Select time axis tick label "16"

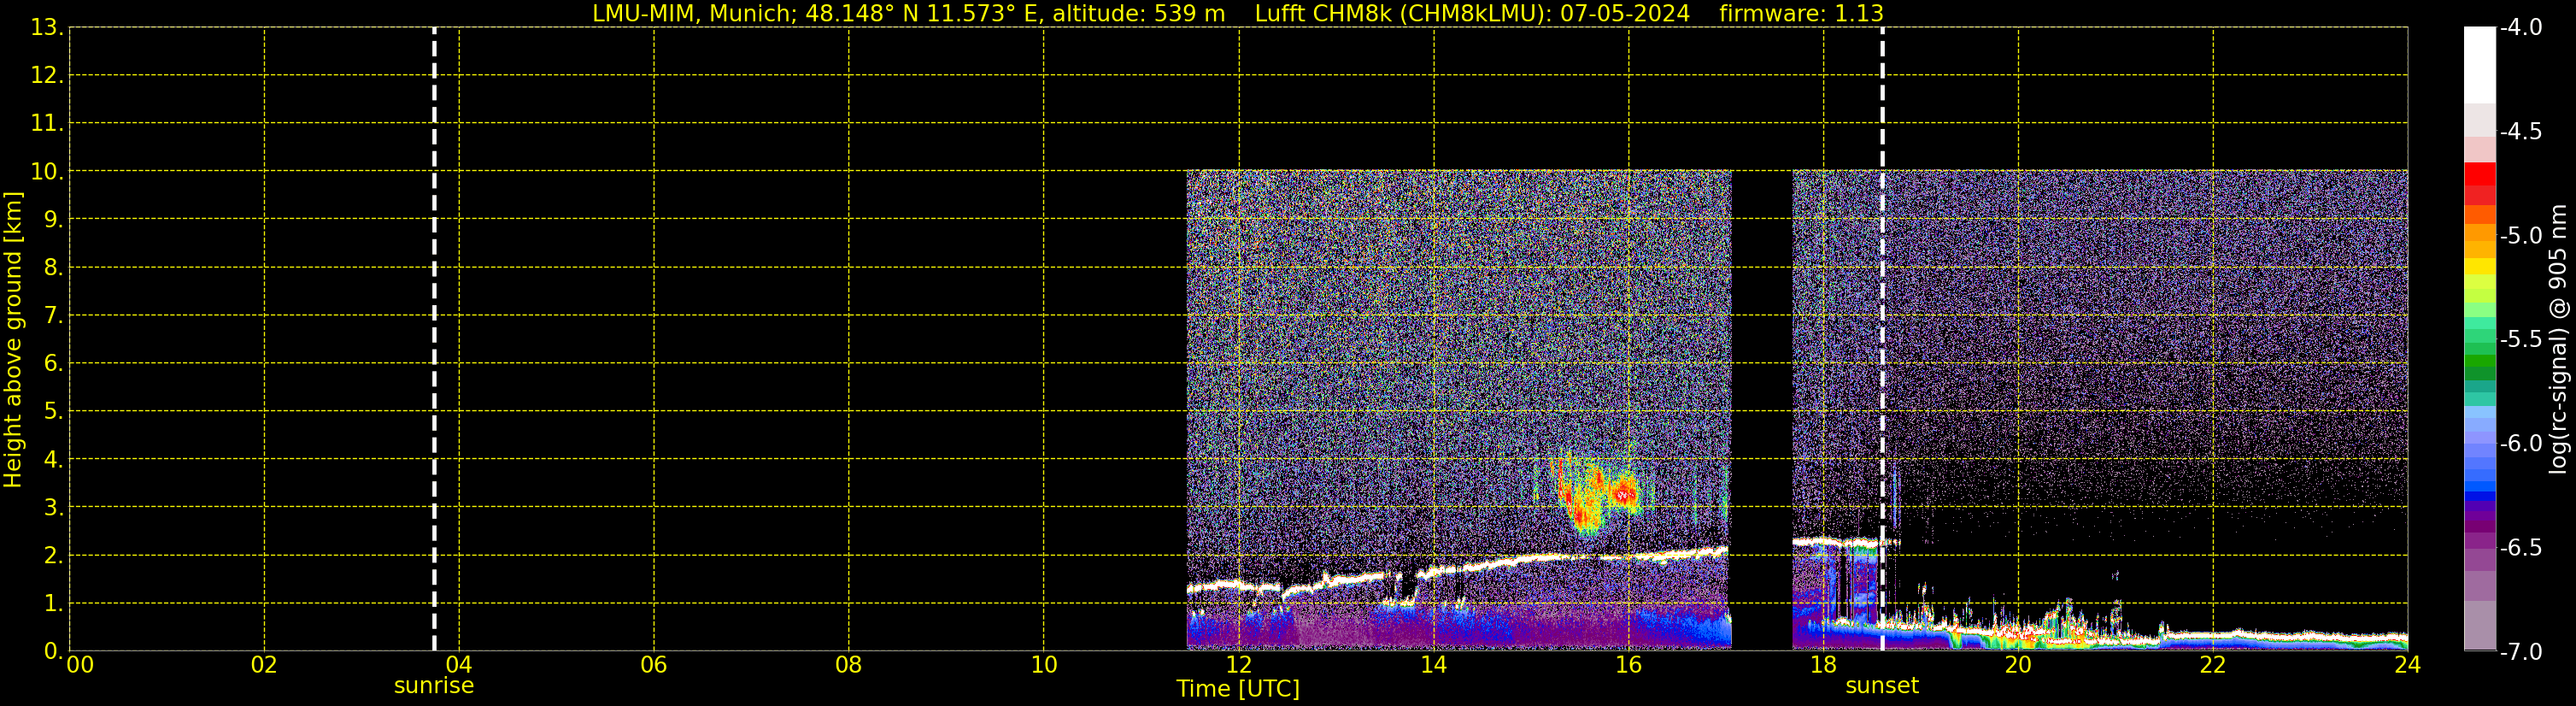(1629, 665)
